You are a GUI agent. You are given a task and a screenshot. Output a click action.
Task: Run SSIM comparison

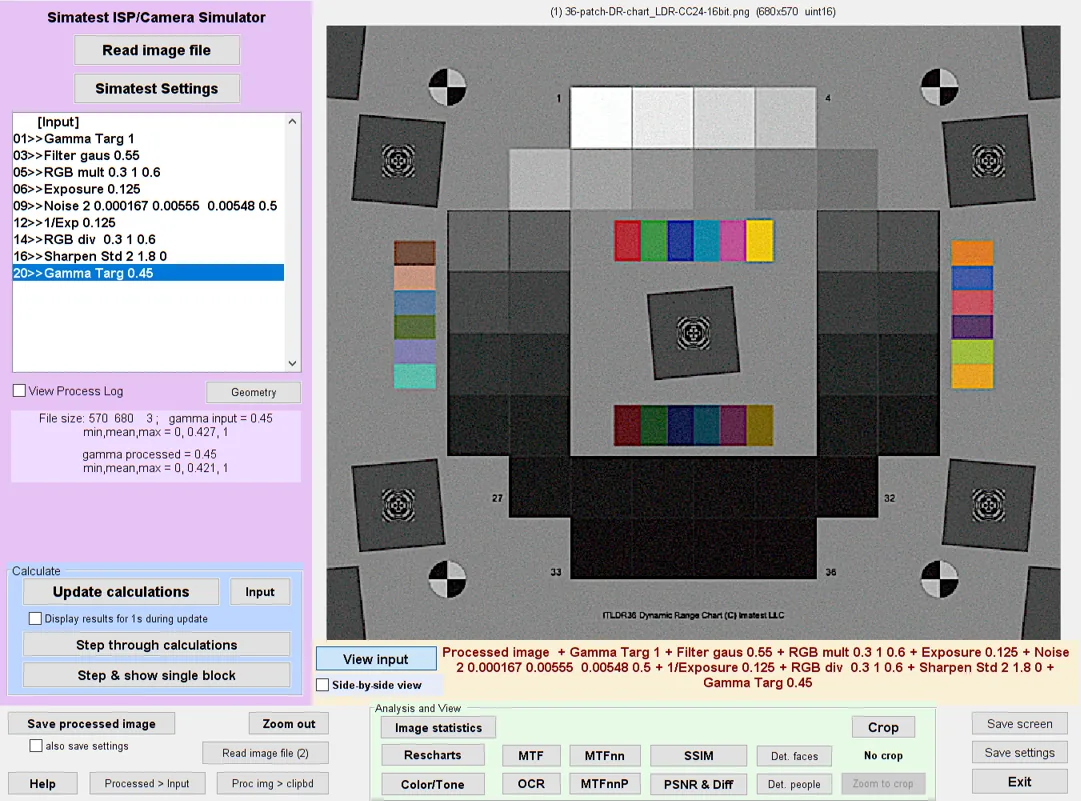(x=698, y=756)
